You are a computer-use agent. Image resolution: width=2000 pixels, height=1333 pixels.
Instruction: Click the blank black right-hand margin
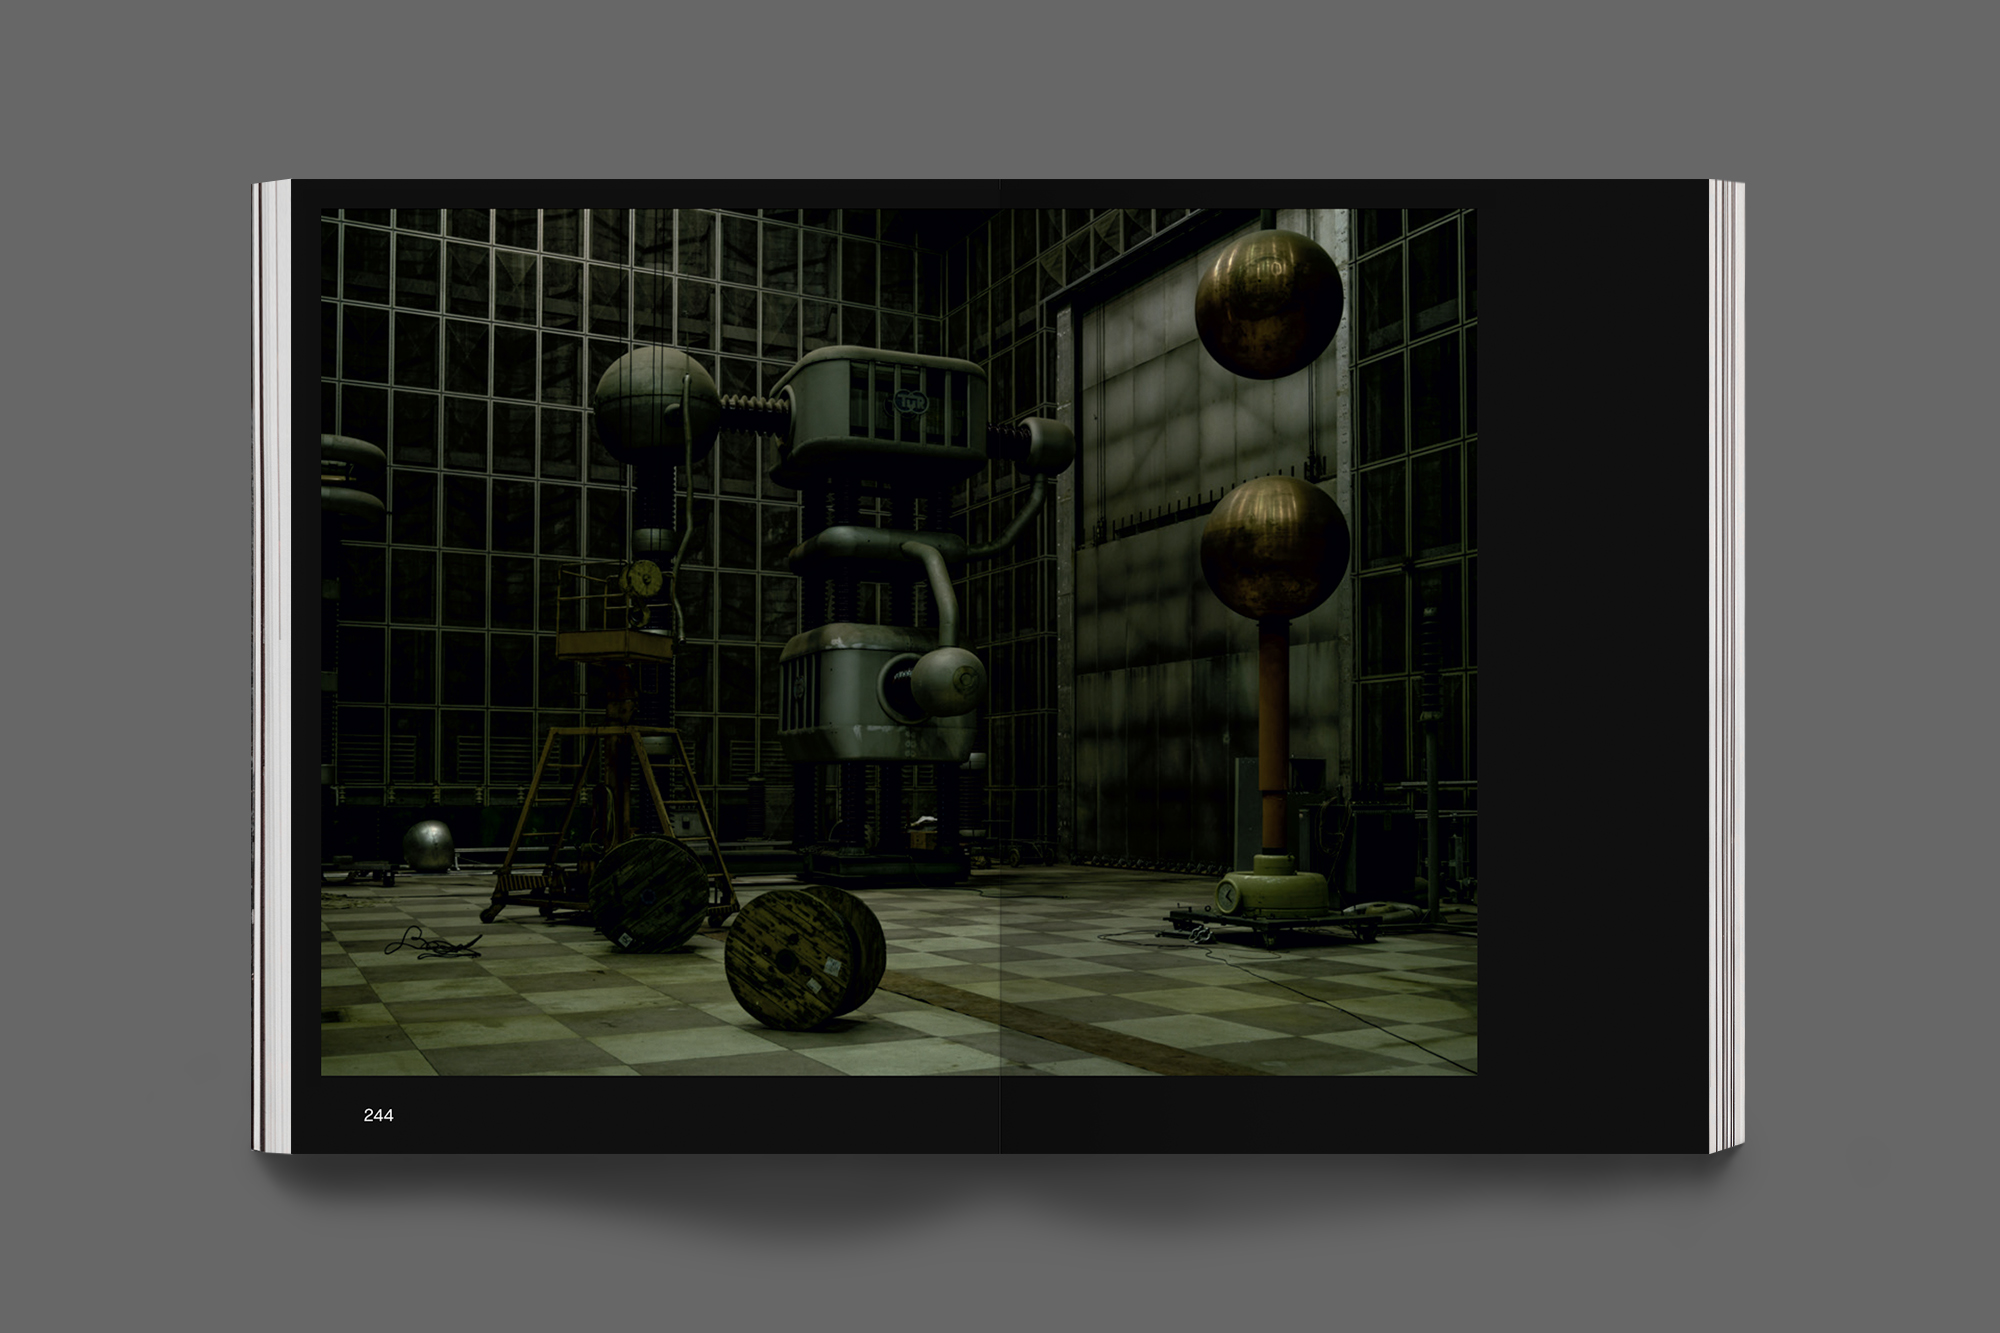click(1590, 640)
